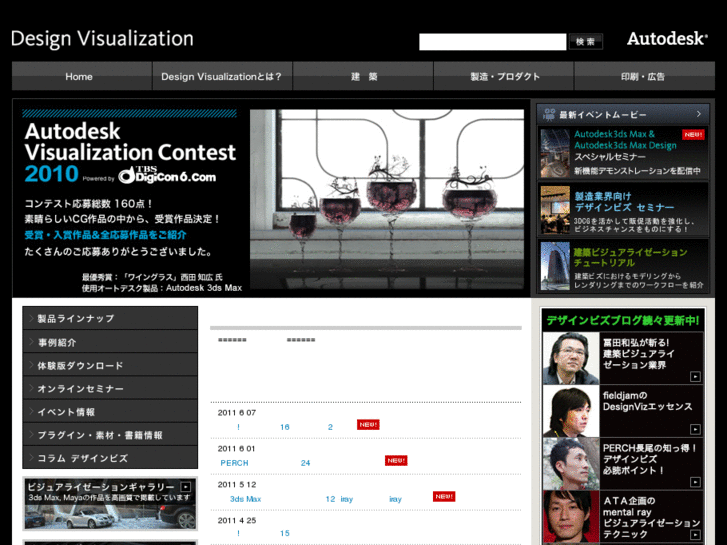Click the 2011 5 12 date text
727x545 pixels.
[237, 485]
